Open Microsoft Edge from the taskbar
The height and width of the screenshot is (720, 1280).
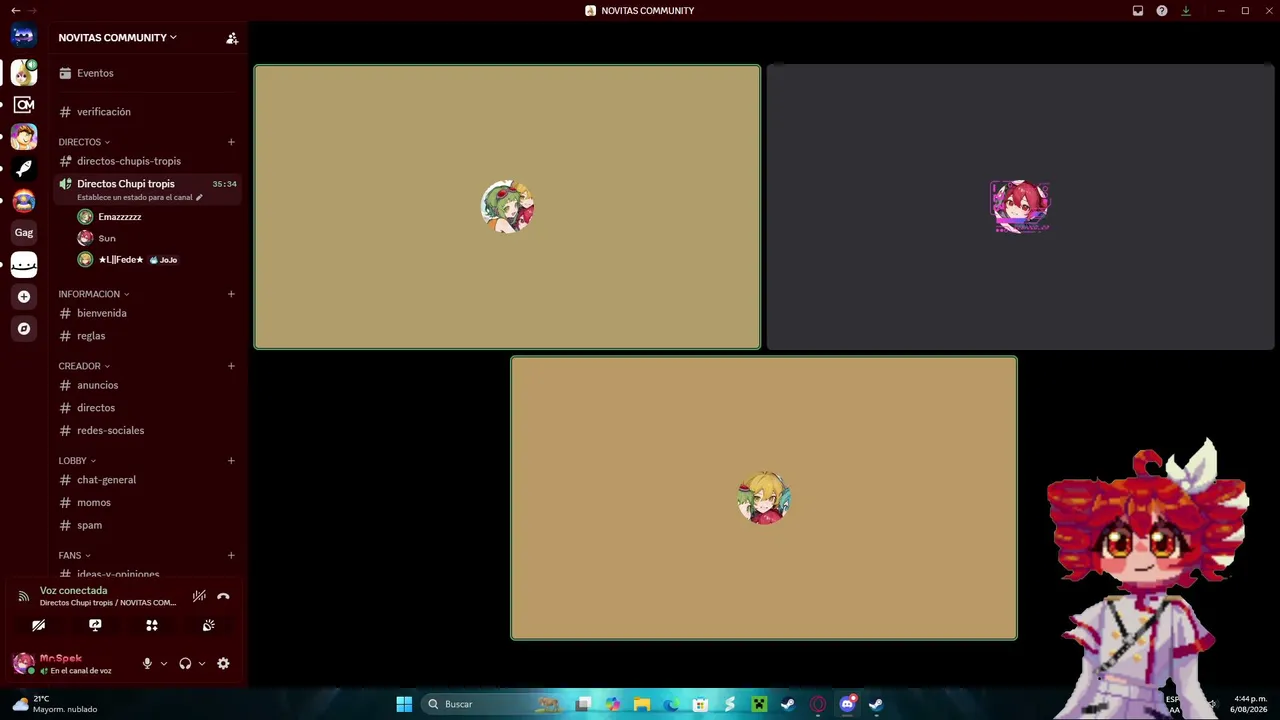pos(671,704)
